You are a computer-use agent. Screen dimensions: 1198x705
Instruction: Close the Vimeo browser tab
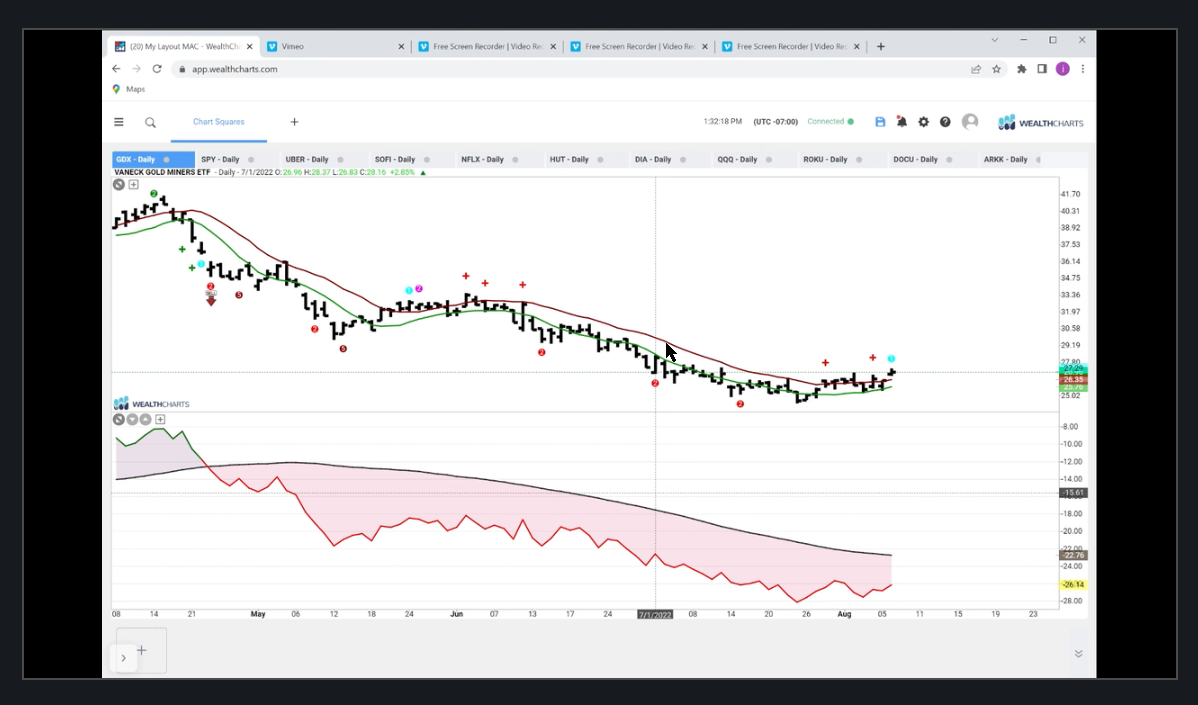[x=401, y=47]
